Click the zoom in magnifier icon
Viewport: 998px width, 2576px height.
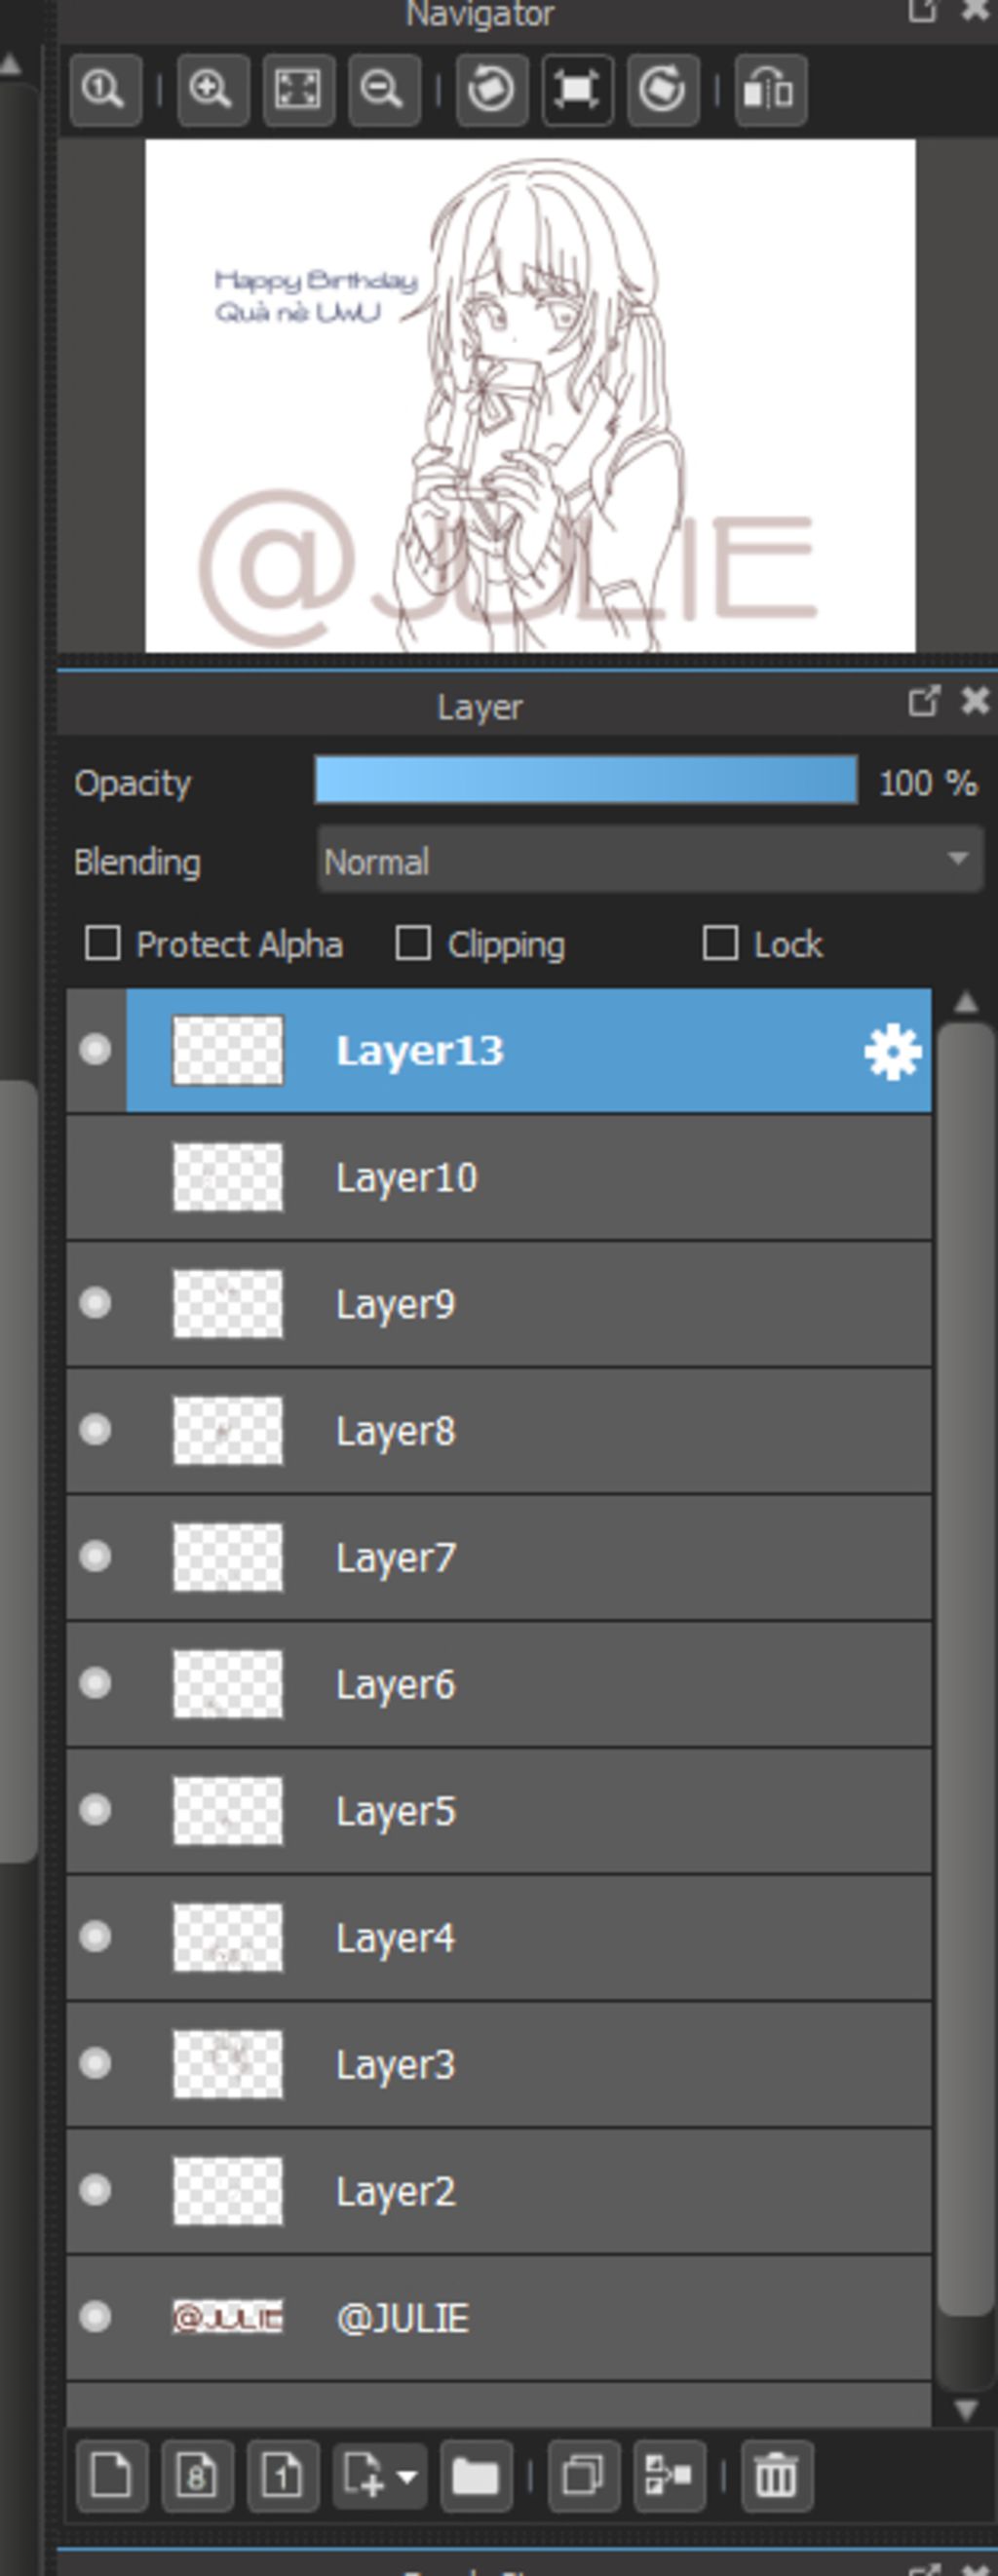pos(212,90)
